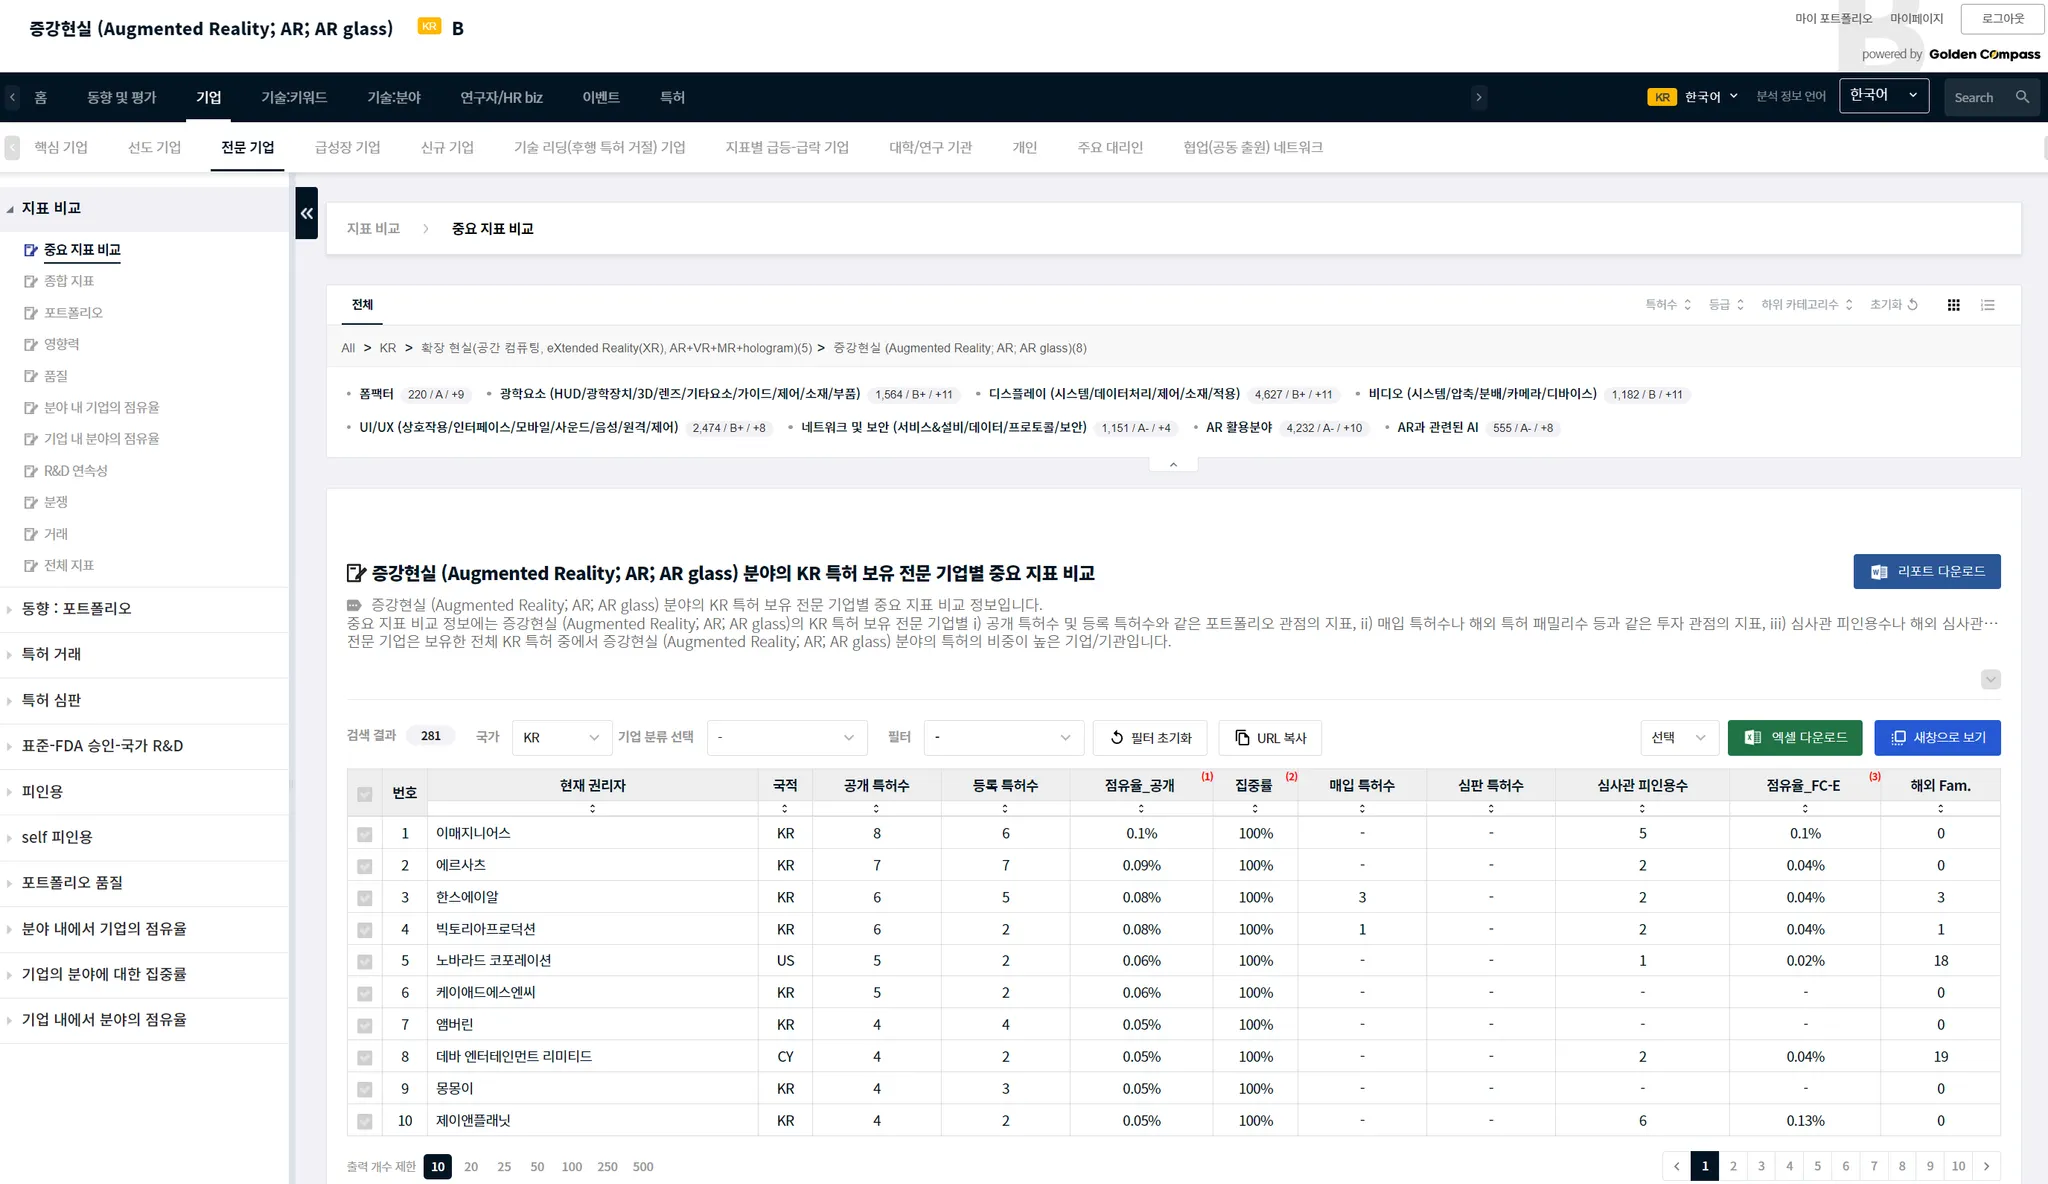
Task: Check the row for 한스에이알
Action: (365, 898)
